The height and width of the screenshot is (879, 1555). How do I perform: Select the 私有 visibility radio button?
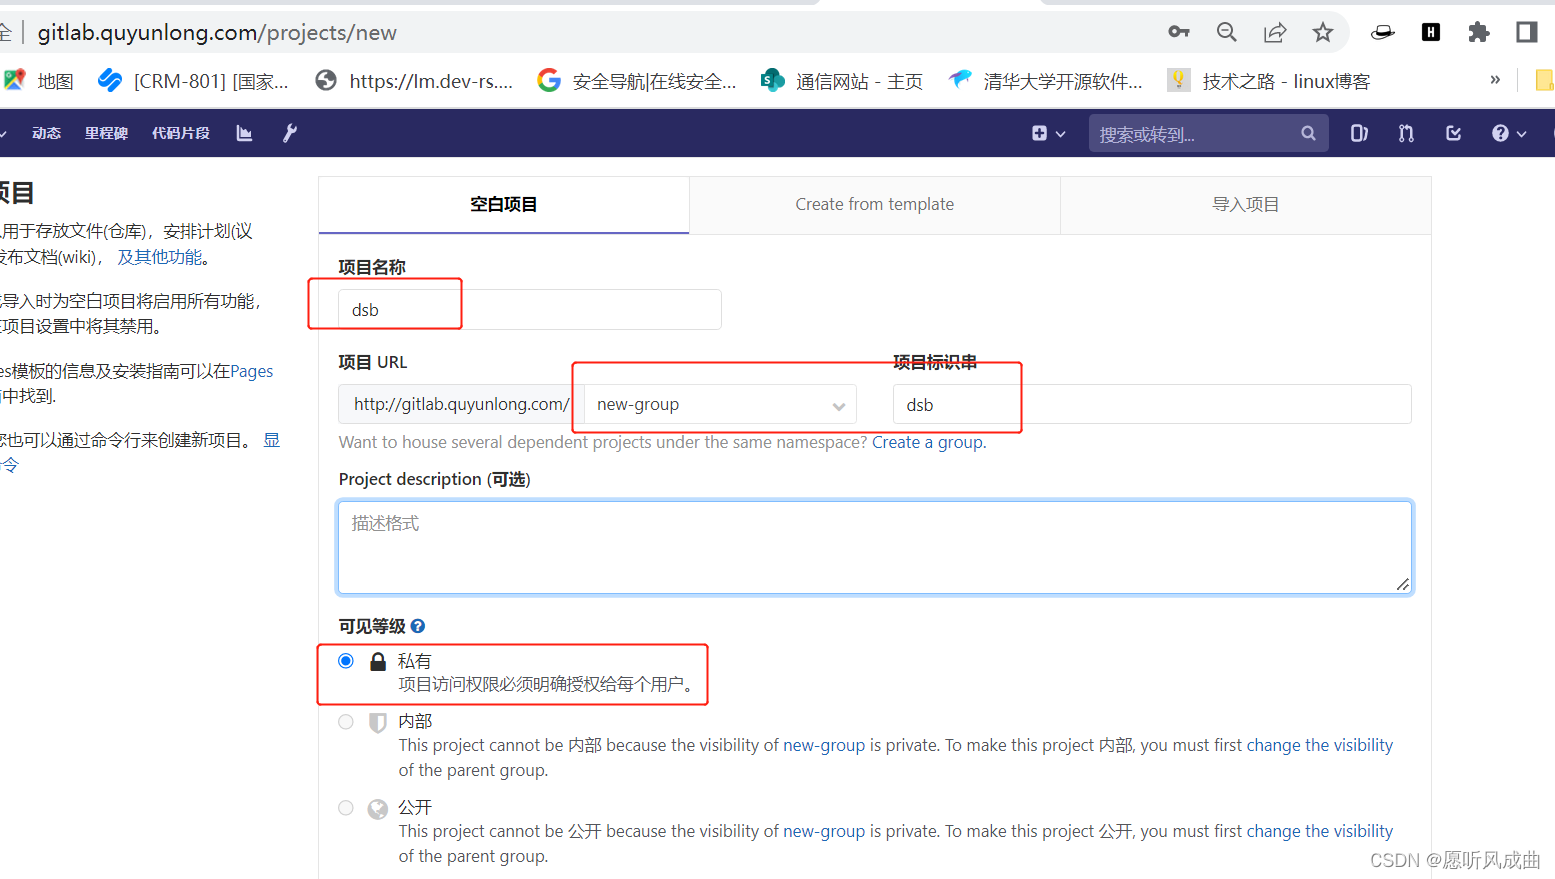click(x=345, y=660)
